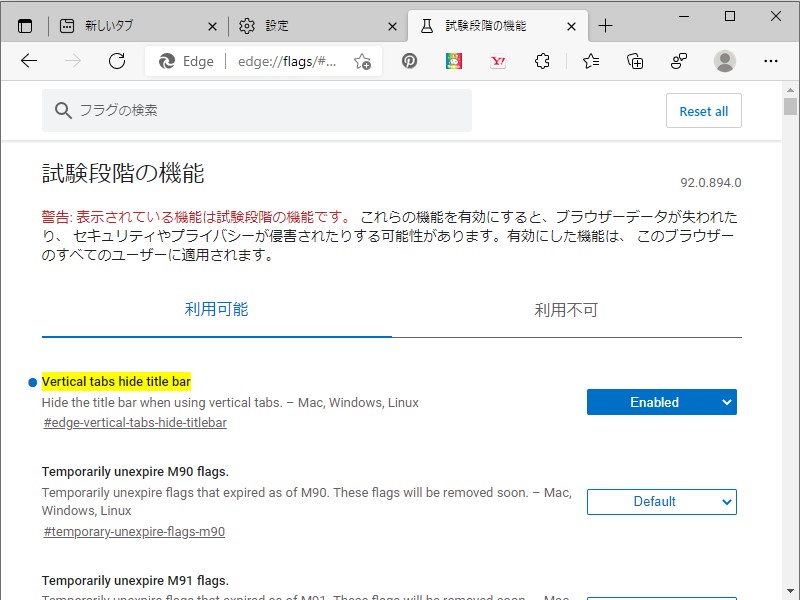Click the Yahoo! Japan extension icon

click(x=497, y=60)
